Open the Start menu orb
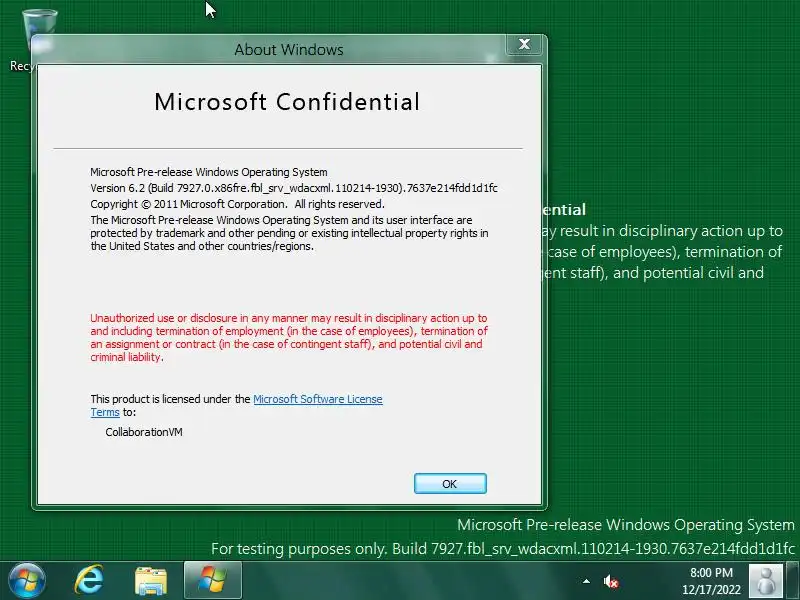Screen dimensions: 800x600 click(27, 581)
